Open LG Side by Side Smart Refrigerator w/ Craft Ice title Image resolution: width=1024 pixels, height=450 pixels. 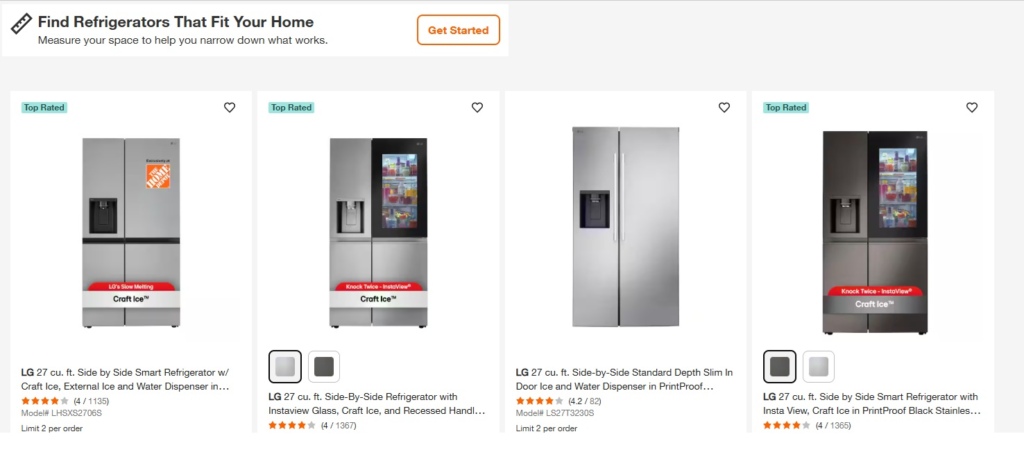(126, 379)
